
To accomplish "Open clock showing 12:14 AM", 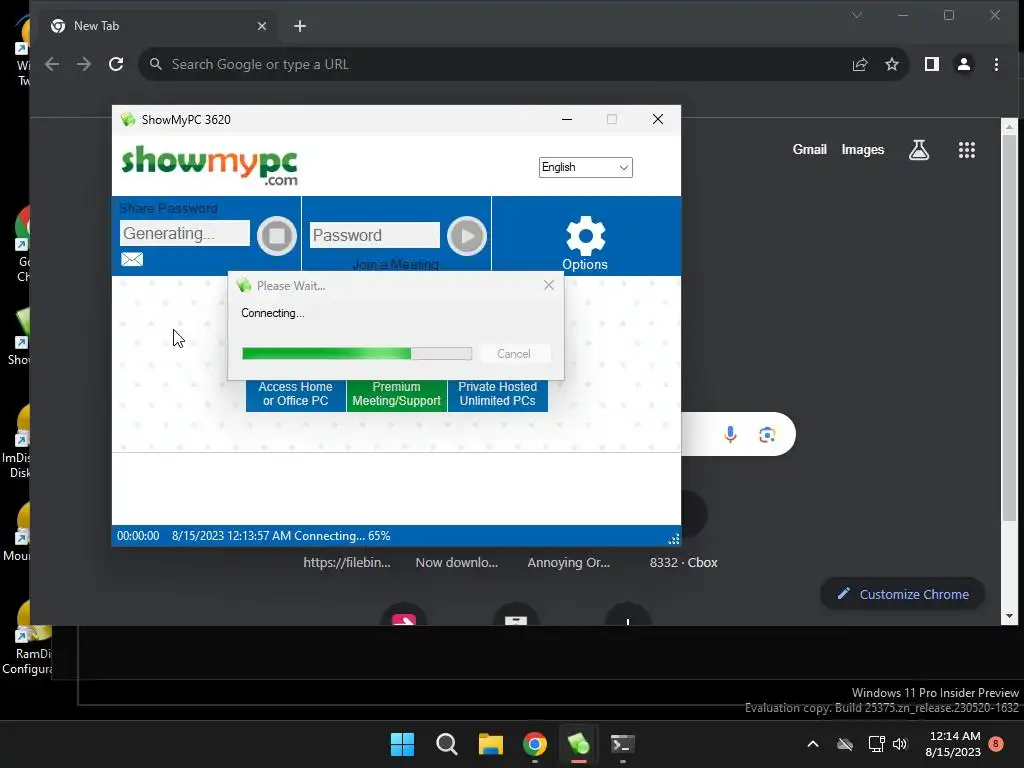I will coord(953,744).
